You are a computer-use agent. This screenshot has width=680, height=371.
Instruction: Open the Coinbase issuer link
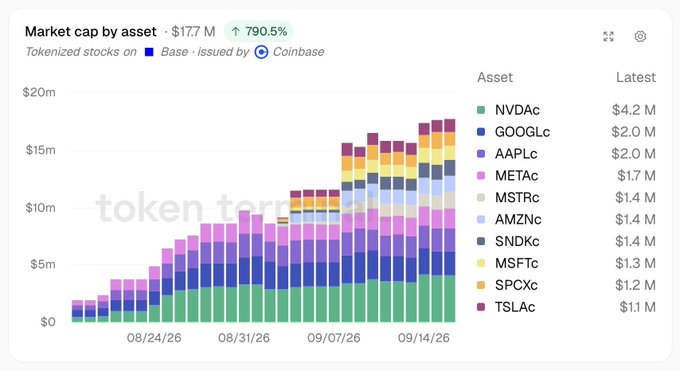[x=298, y=52]
